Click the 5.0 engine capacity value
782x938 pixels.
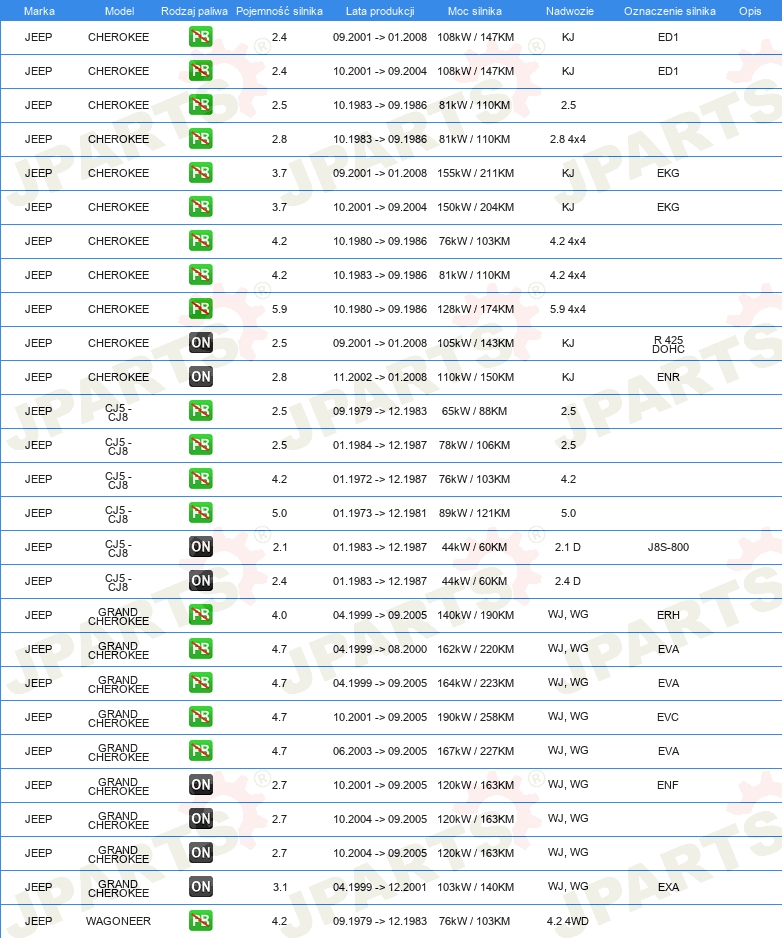[279, 513]
